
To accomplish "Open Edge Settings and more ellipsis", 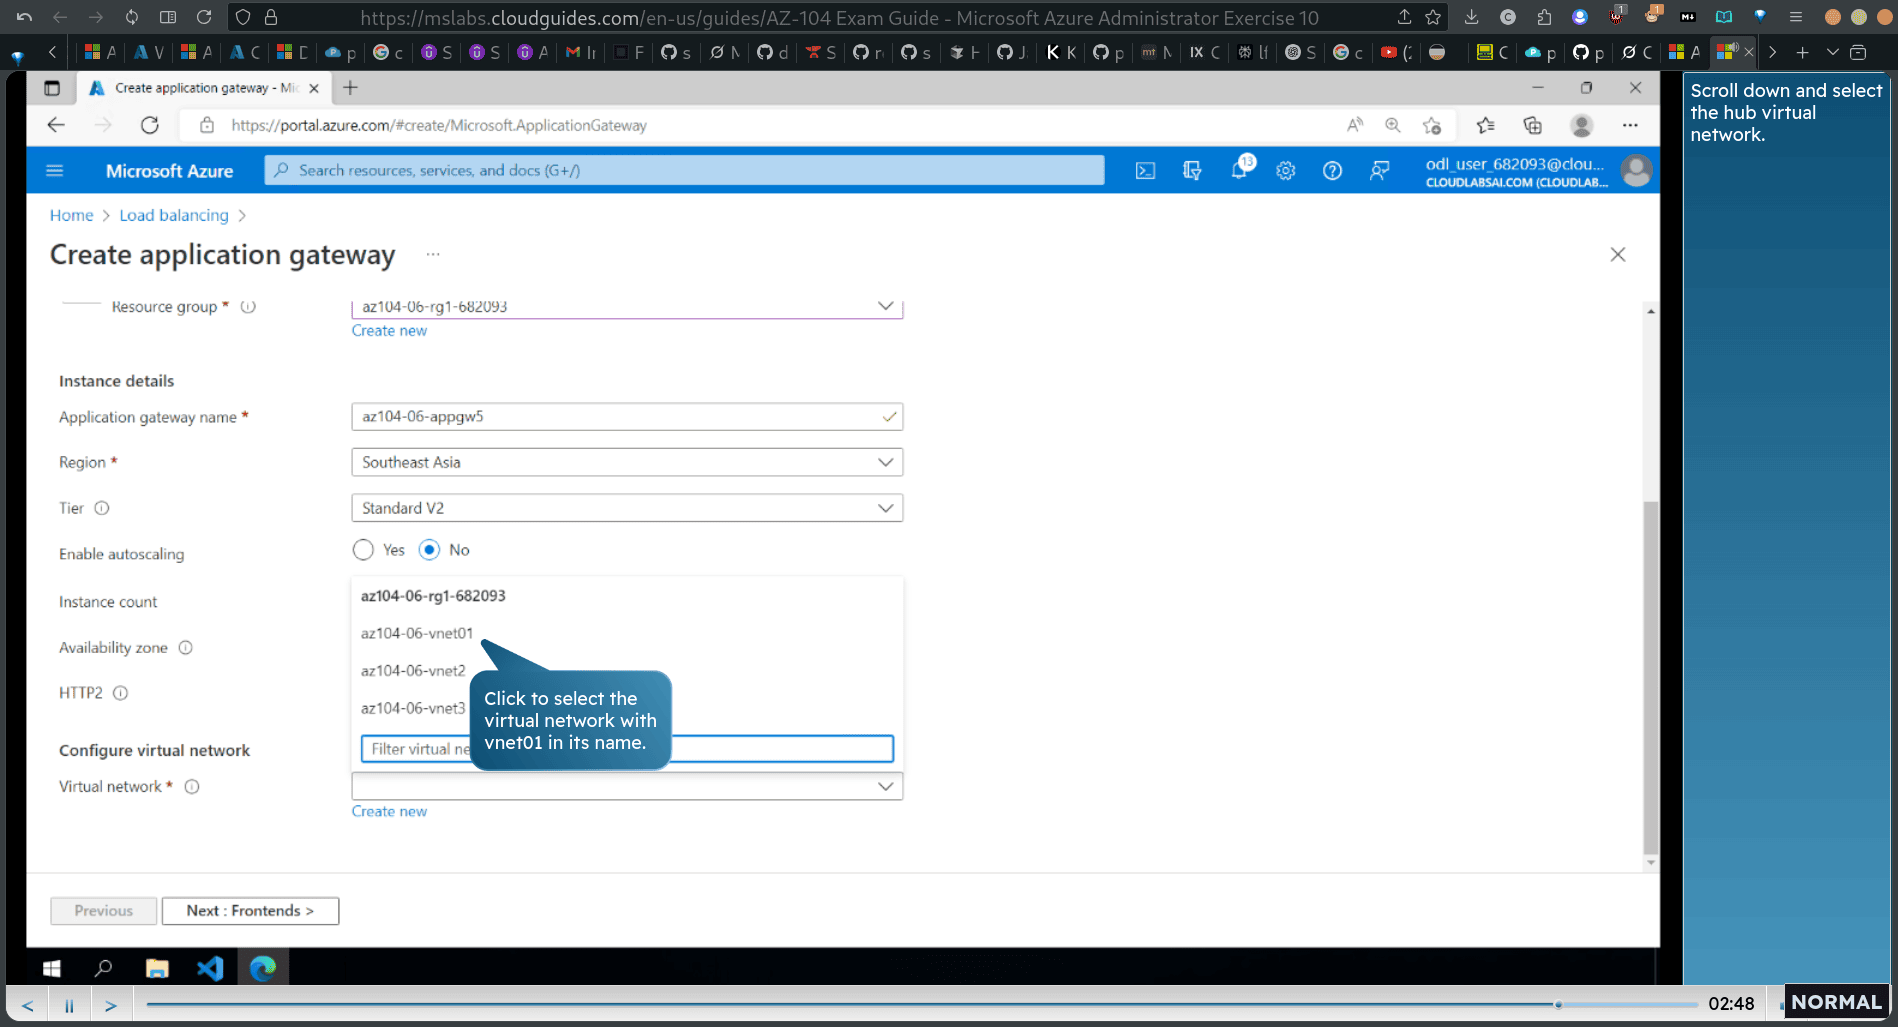I will click(1630, 125).
